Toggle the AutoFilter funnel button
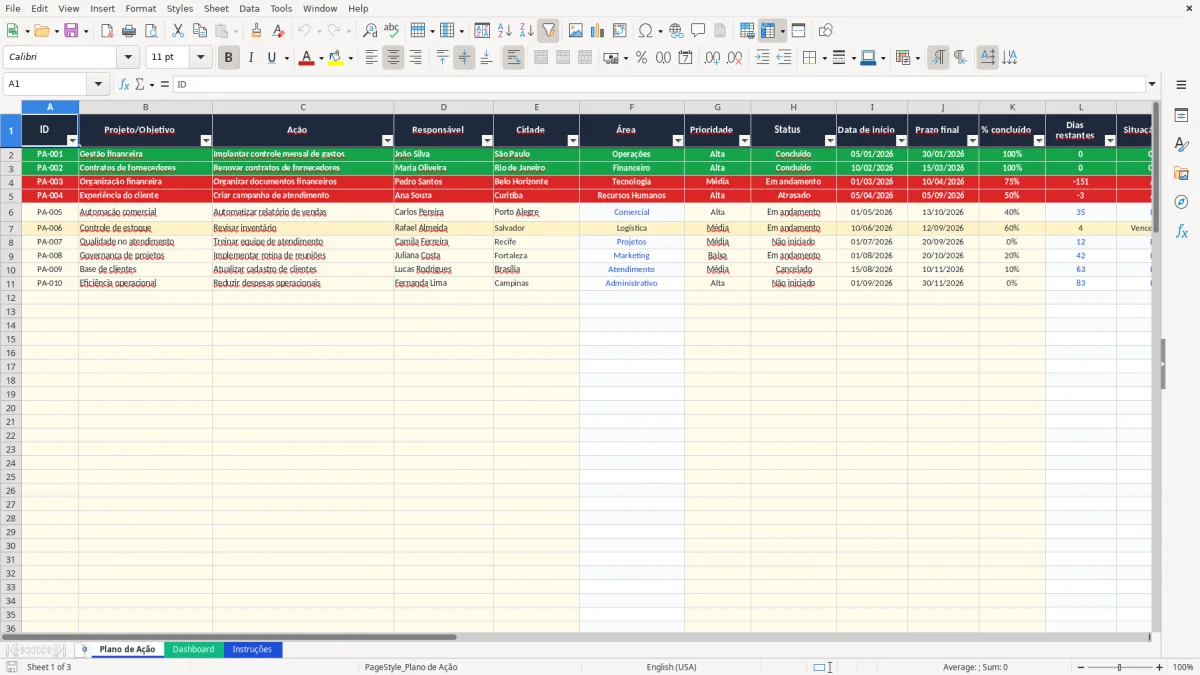1200x675 pixels. click(x=548, y=31)
